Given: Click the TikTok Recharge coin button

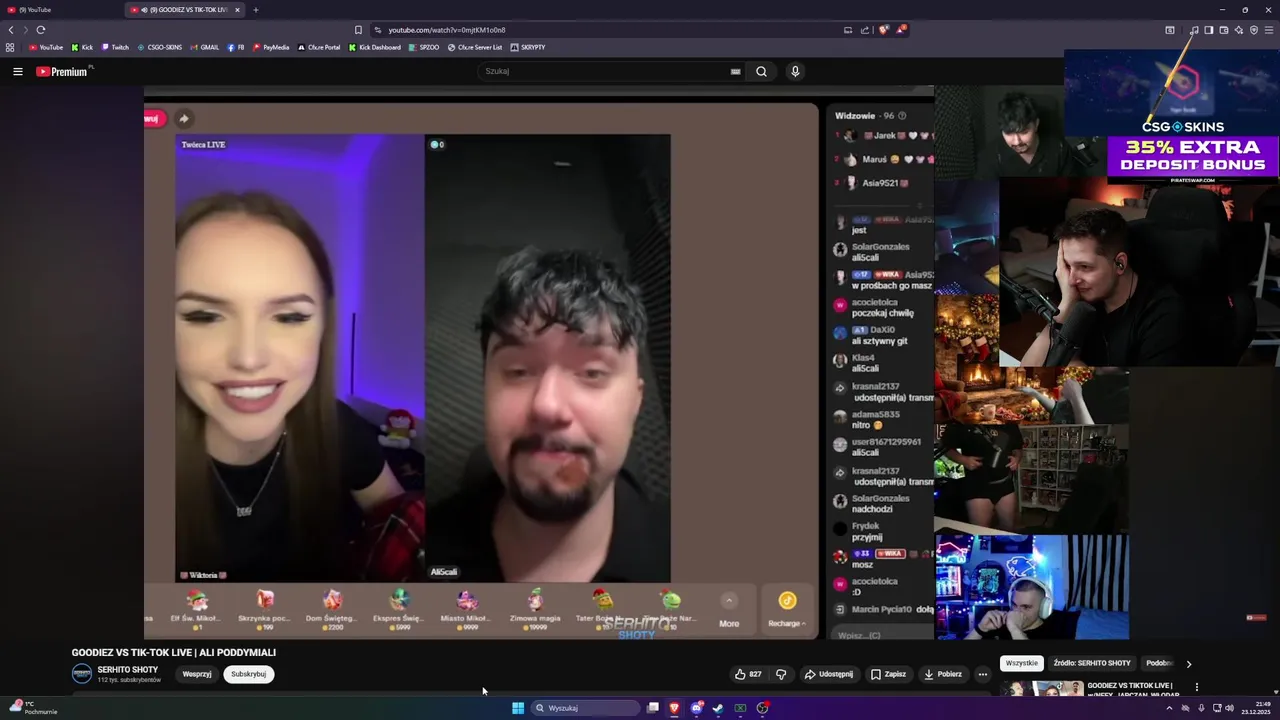Looking at the screenshot, I should 787,607.
